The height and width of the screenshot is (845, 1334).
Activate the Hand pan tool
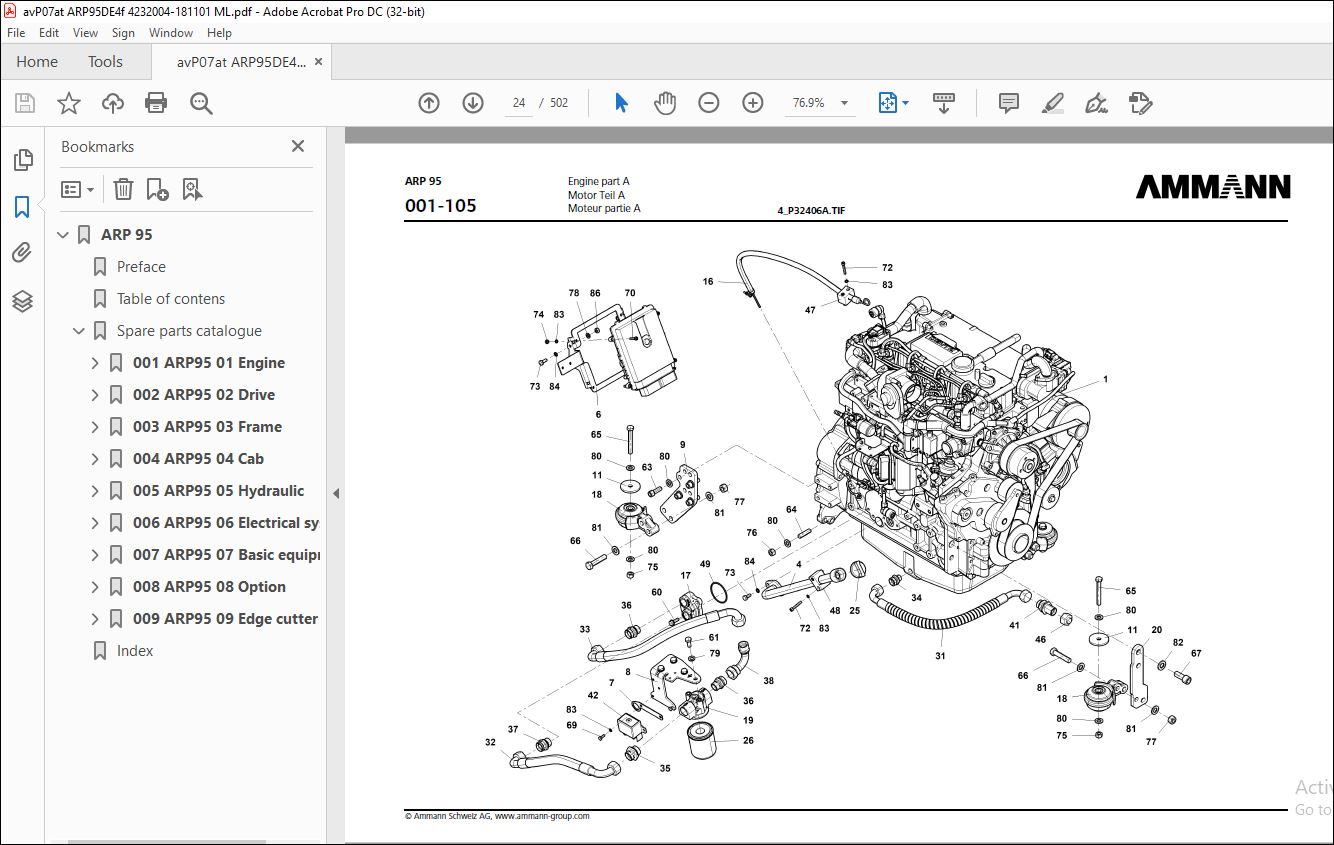click(665, 103)
